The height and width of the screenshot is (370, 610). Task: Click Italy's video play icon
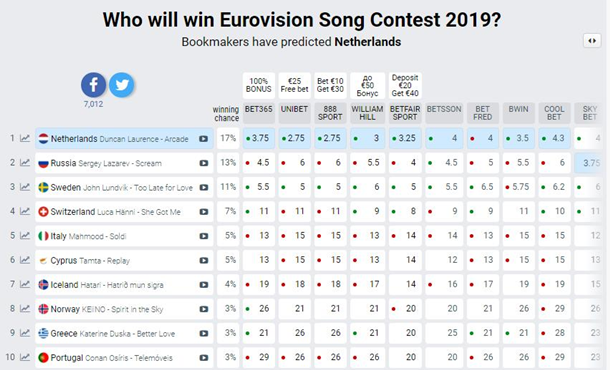tap(203, 236)
